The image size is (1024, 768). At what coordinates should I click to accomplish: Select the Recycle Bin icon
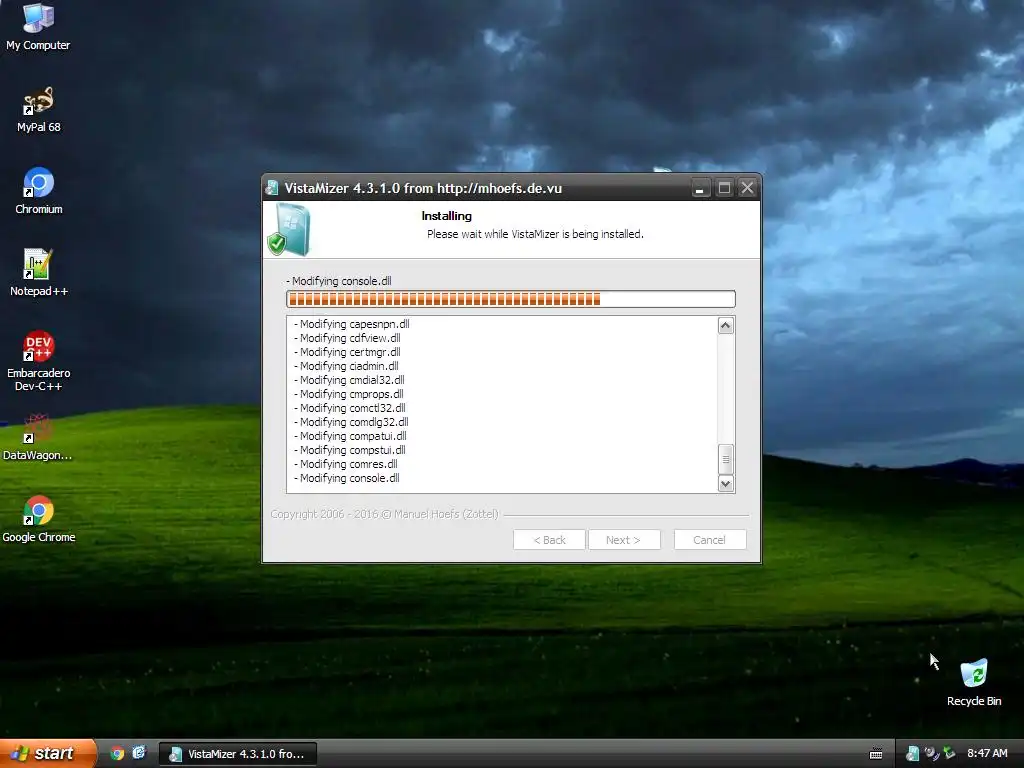tap(974, 683)
